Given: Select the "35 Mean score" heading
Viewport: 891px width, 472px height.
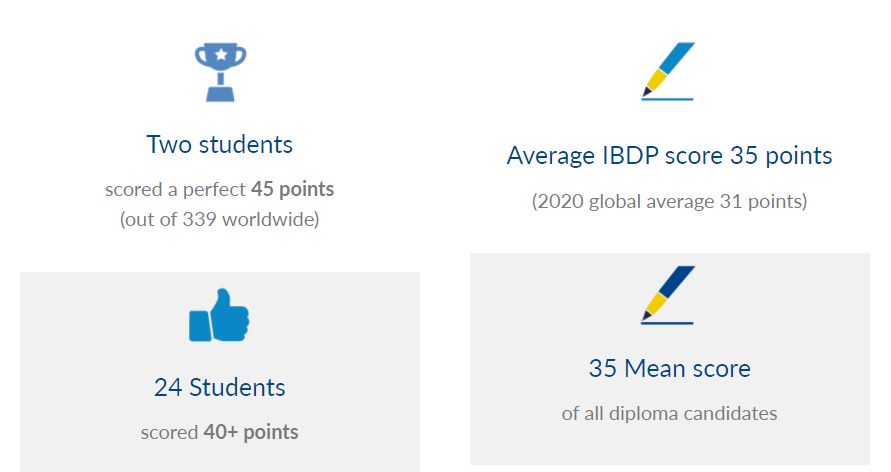Looking at the screenshot, I should [670, 368].
